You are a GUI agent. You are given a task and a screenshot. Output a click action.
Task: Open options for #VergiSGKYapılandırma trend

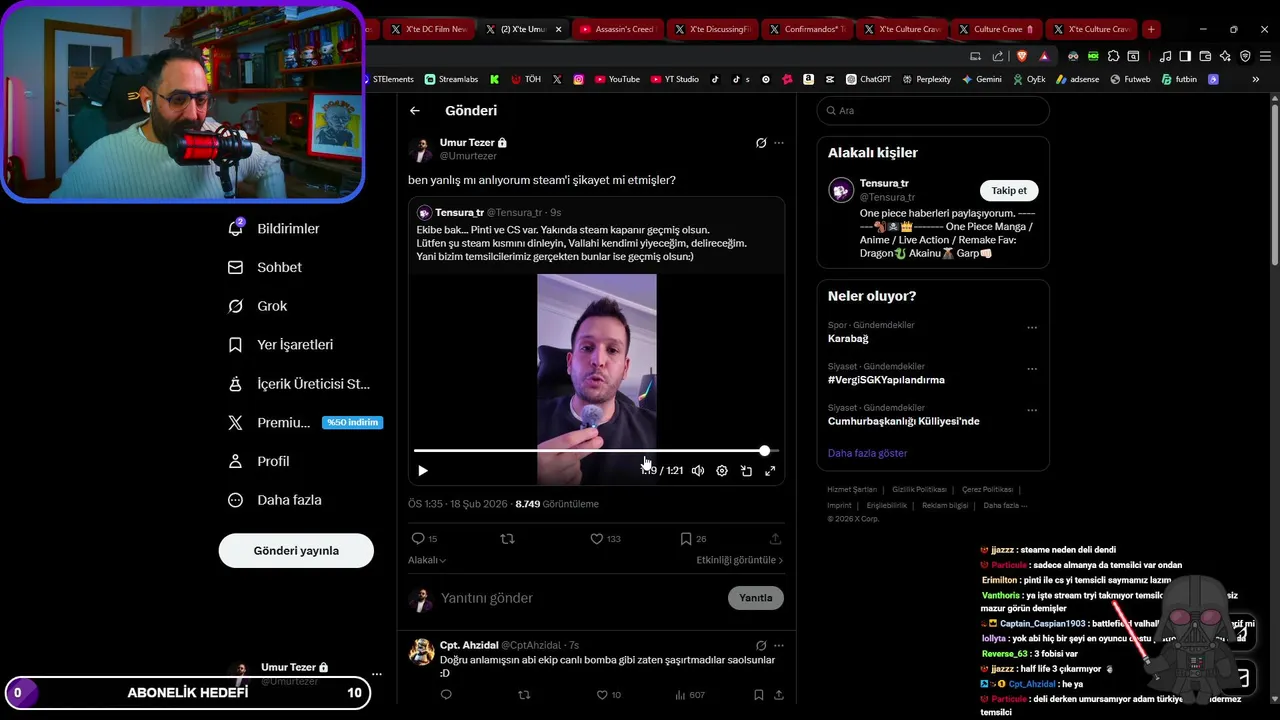coord(1032,369)
